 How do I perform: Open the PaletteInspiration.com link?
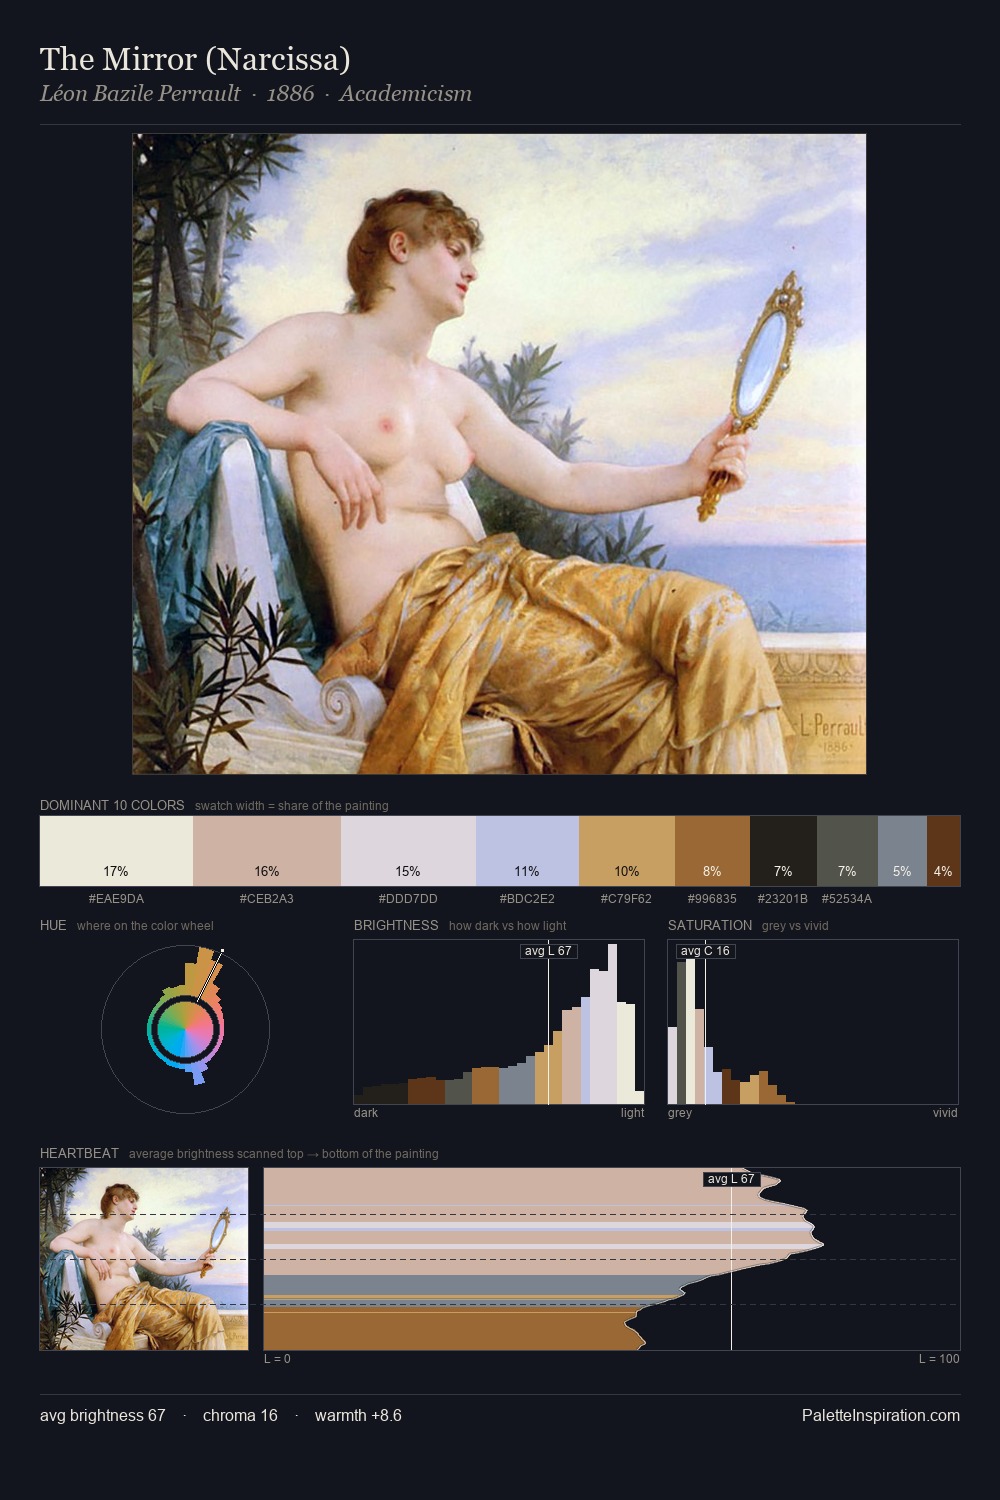coord(881,1415)
